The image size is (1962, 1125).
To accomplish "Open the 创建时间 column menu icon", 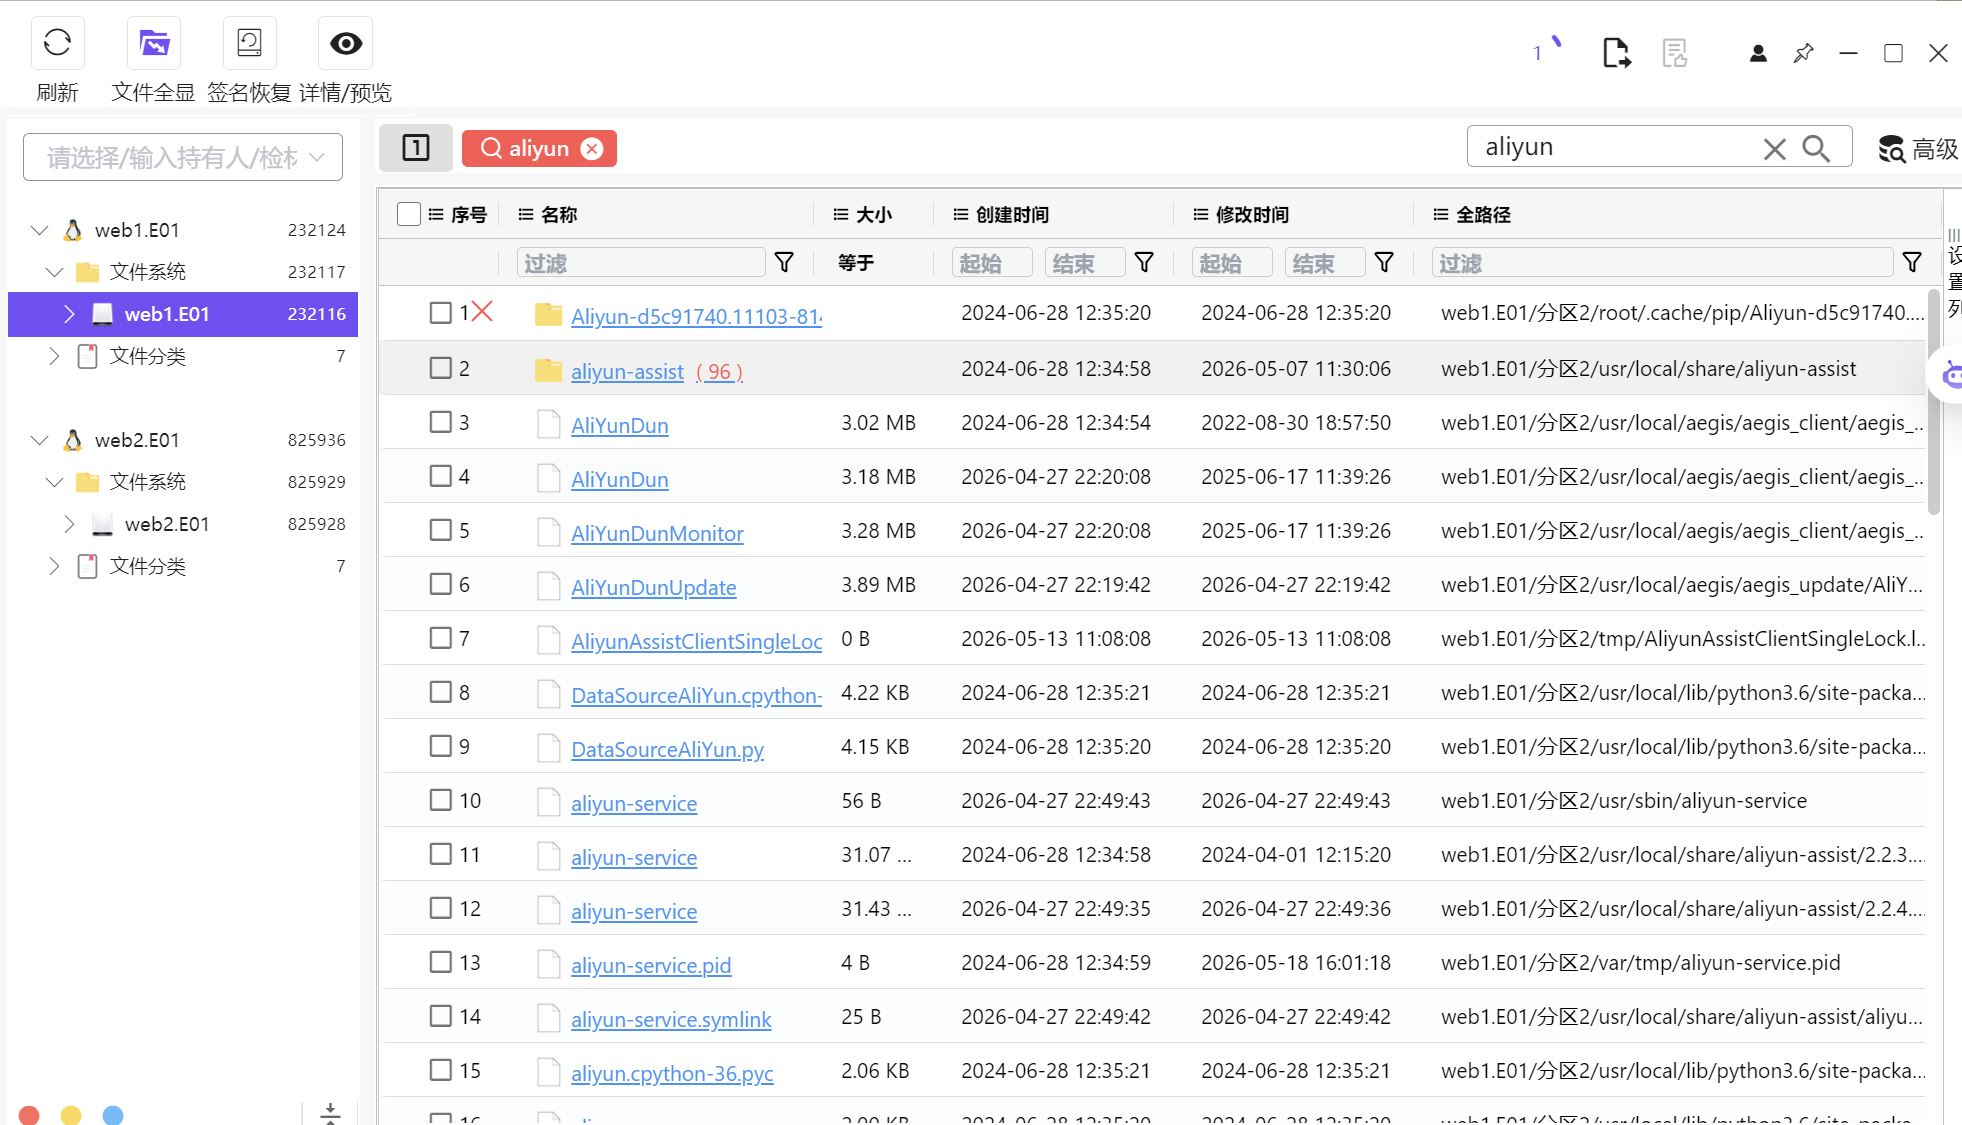I will tap(961, 214).
